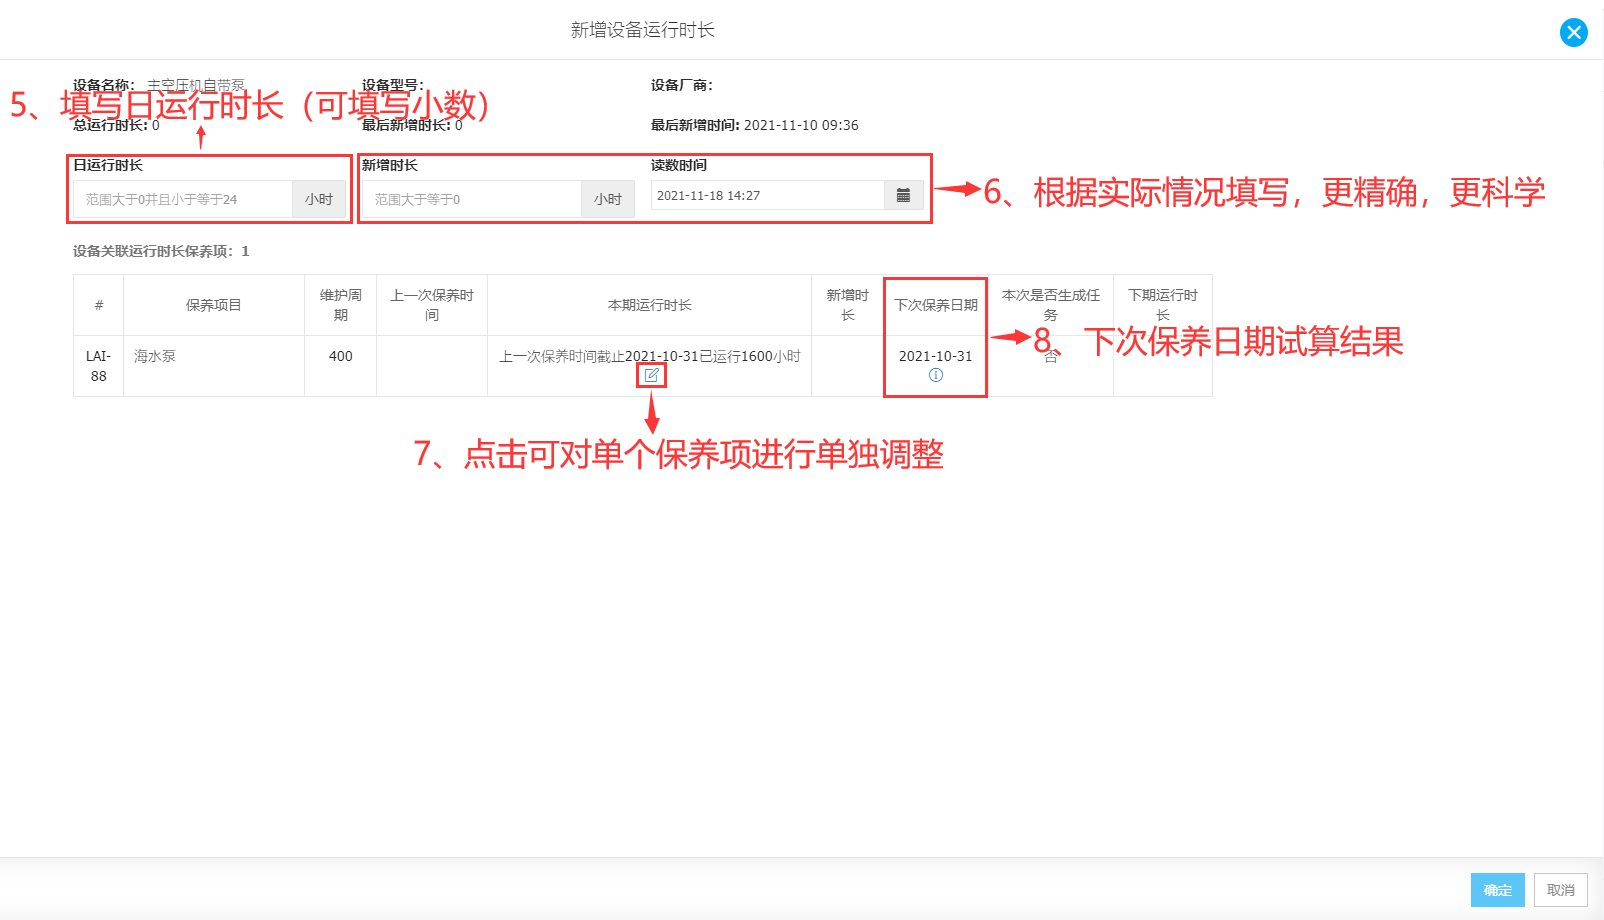Select the LAI-88 row number cell
This screenshot has height=920, width=1604.
coord(98,366)
